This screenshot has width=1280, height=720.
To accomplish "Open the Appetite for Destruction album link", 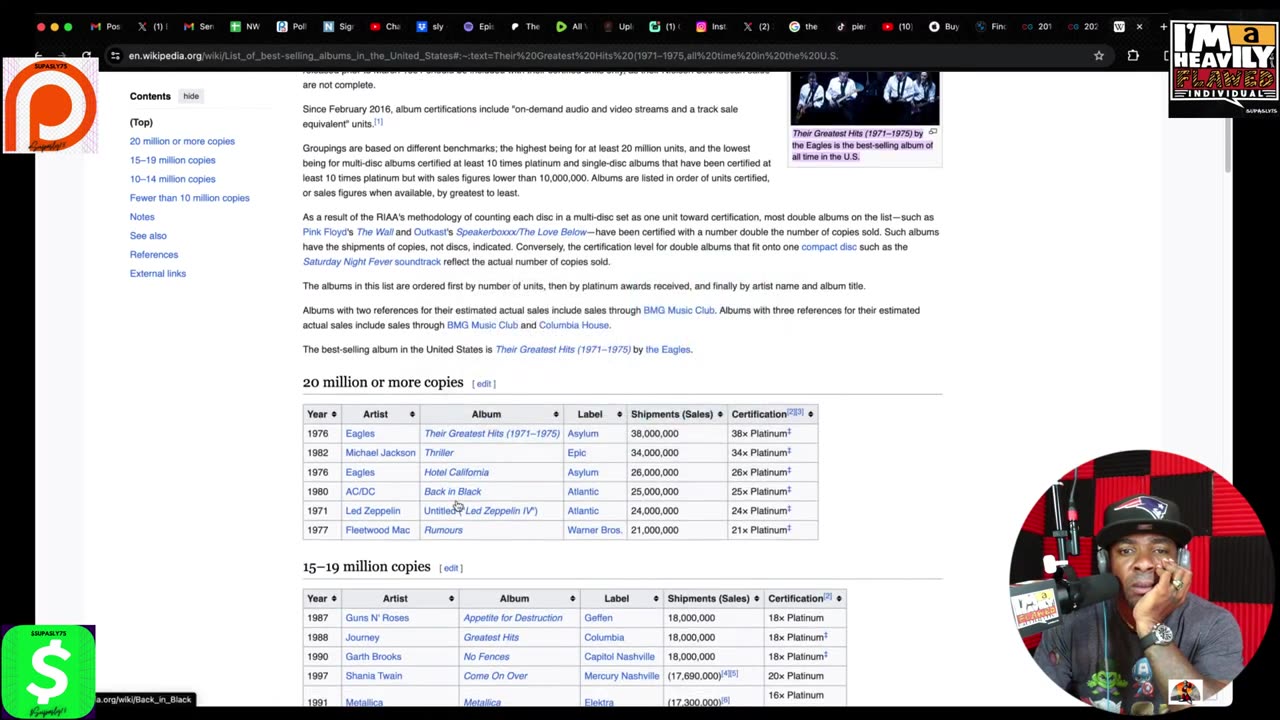I will pyautogui.click(x=513, y=618).
